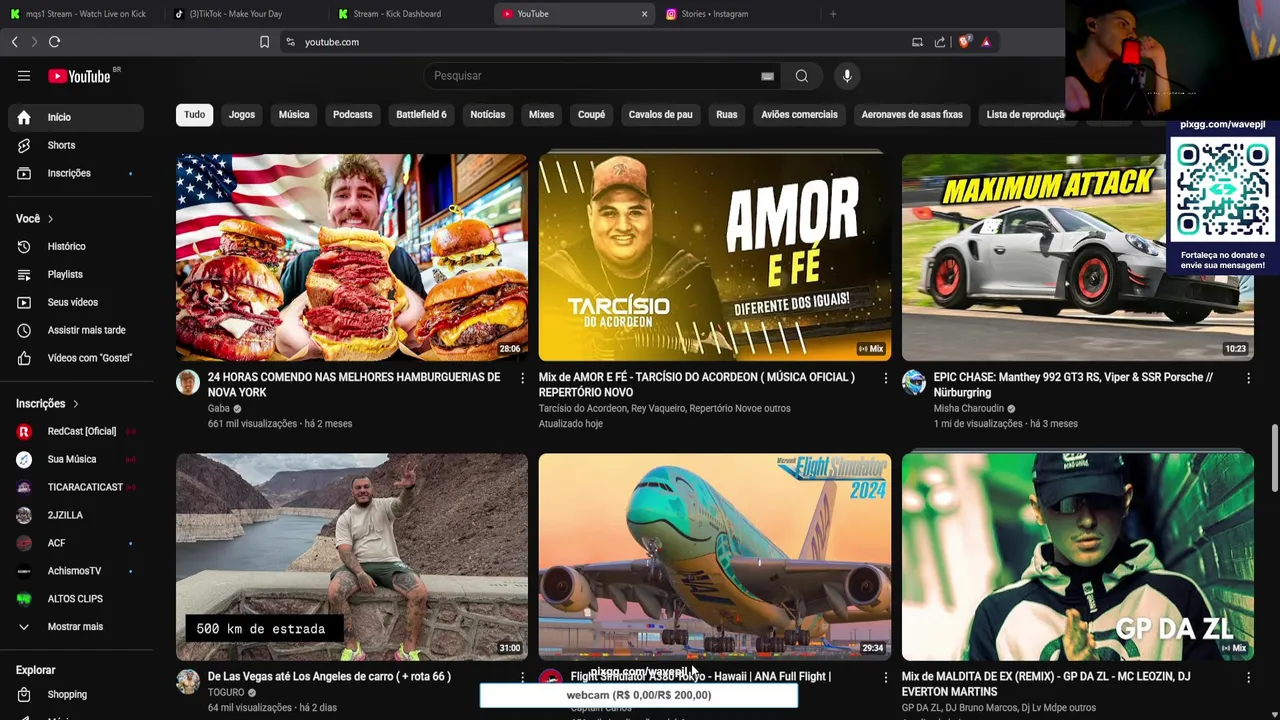Open more options for EPIC CHASE video
This screenshot has width=1280, height=720.
1248,378
